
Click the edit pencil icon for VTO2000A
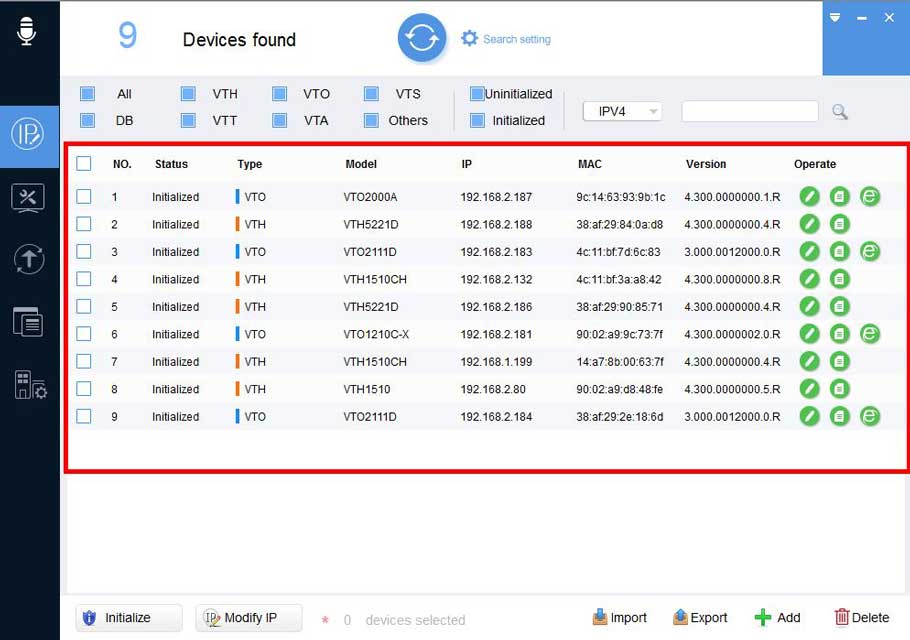(x=809, y=197)
